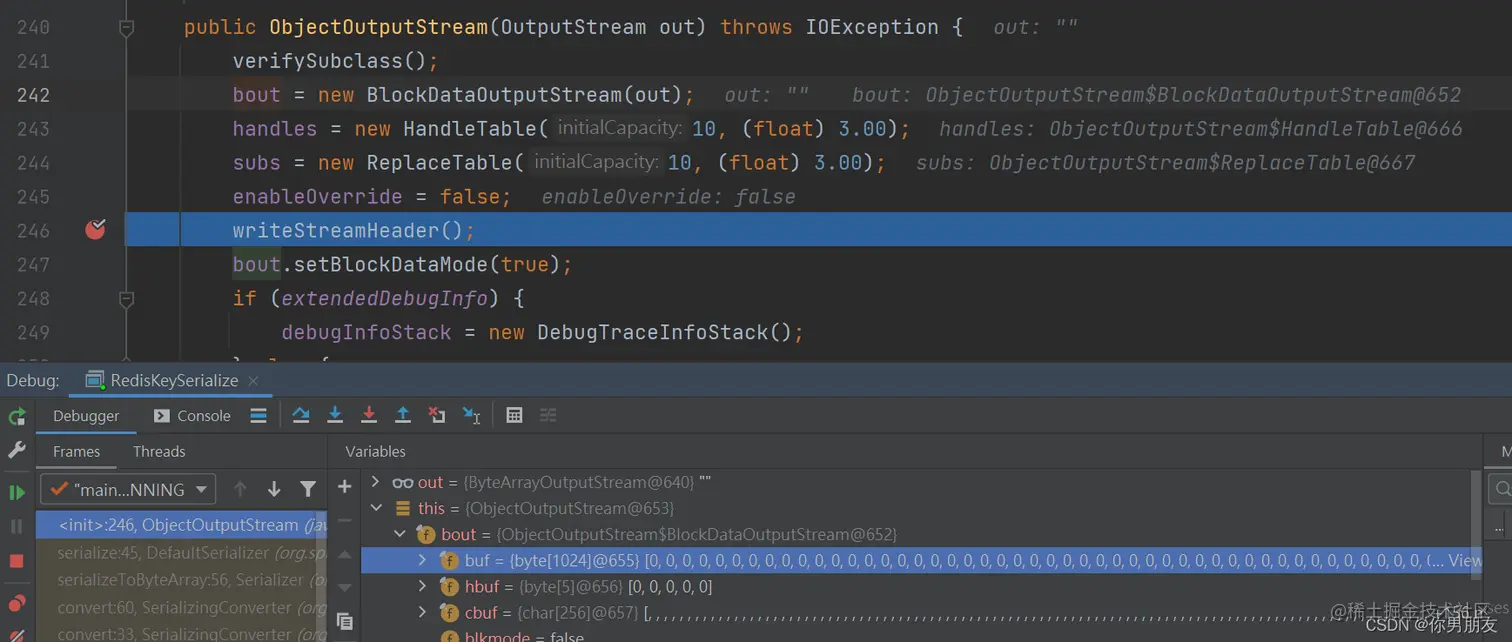Drop the current frame
The image size is (1512, 642).
point(437,415)
